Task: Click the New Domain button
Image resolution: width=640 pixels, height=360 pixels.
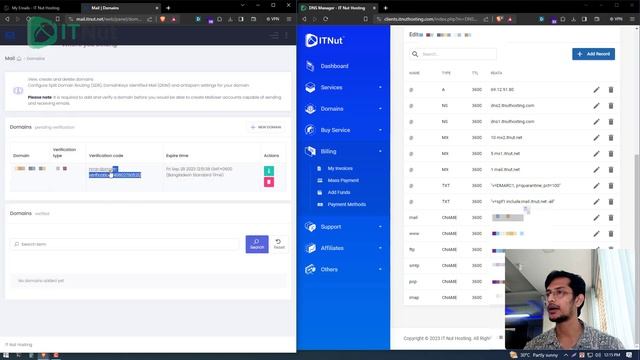Action: 266,127
